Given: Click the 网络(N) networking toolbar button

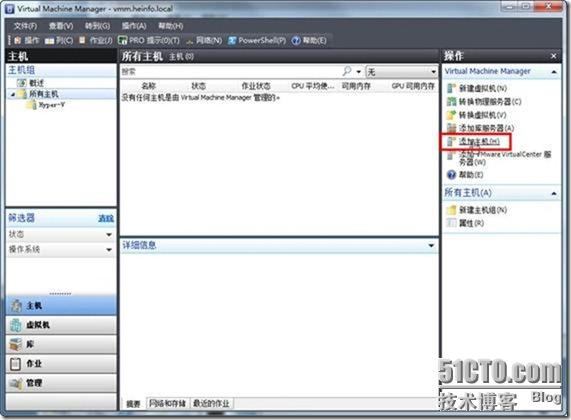Looking at the screenshot, I should (x=204, y=40).
